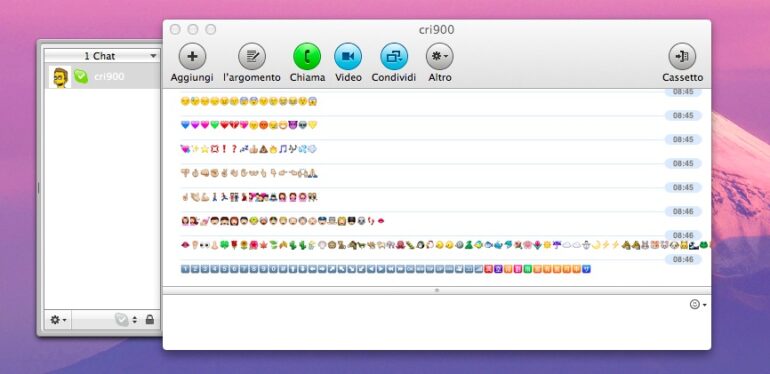Open the gear menu at the bottom of the contact list

(x=58, y=320)
